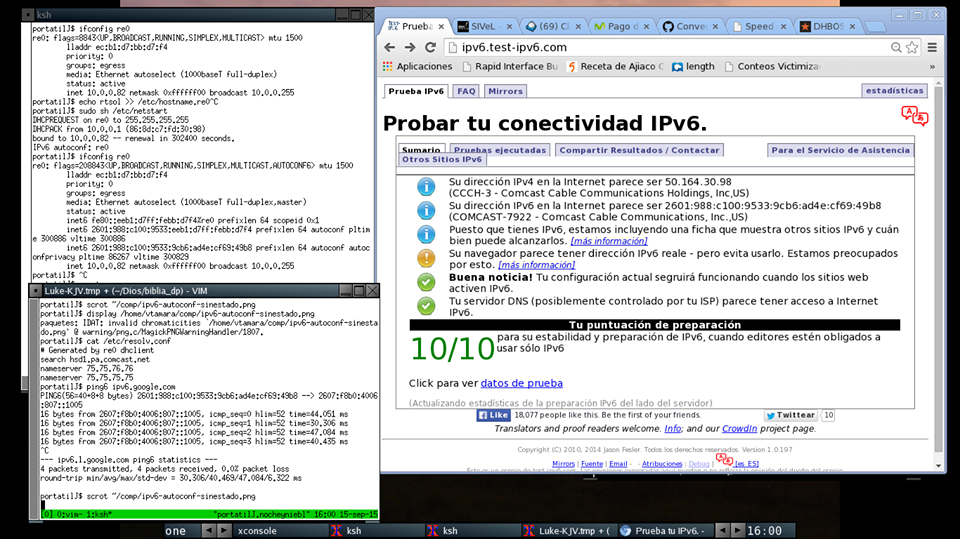This screenshot has width=960, height=539.
Task: Click the Twittear button
Action: click(x=790, y=415)
